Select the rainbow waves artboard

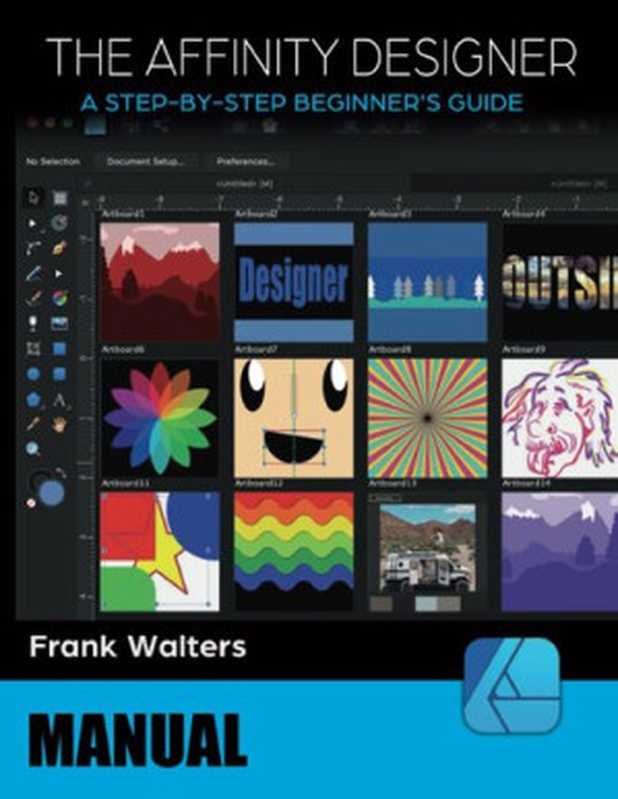click(x=293, y=550)
